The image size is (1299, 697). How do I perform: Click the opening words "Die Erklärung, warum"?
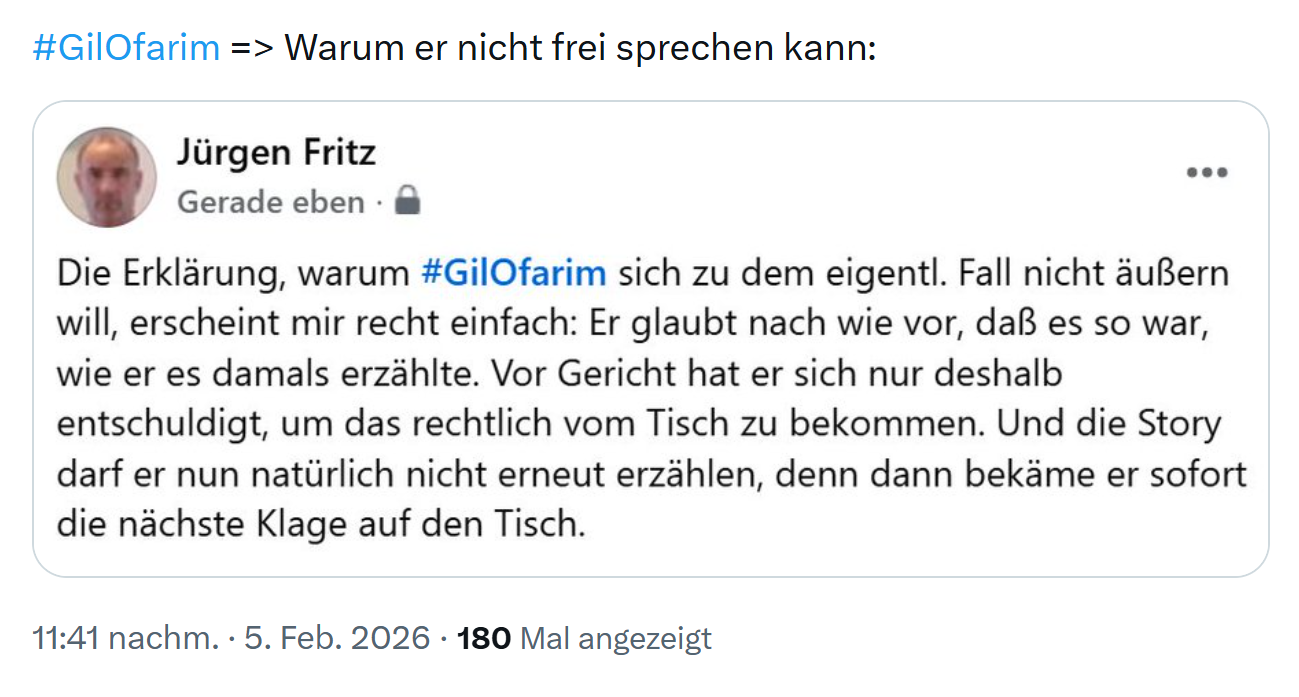pos(233,273)
